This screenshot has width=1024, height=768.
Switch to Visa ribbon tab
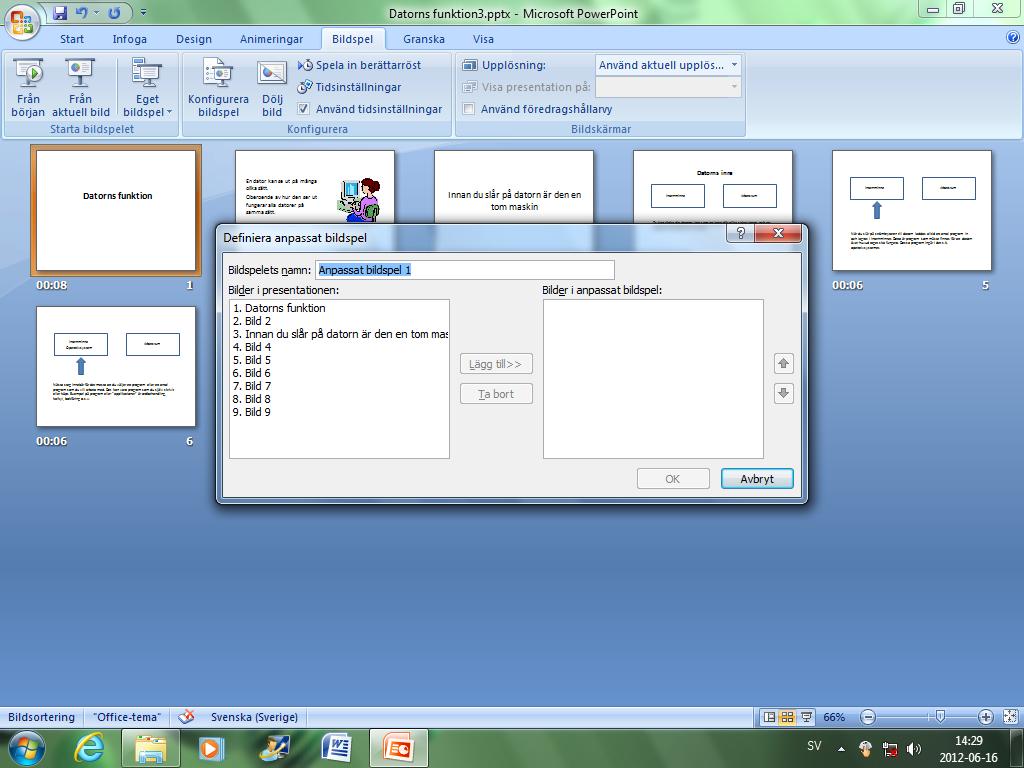pyautogui.click(x=483, y=39)
